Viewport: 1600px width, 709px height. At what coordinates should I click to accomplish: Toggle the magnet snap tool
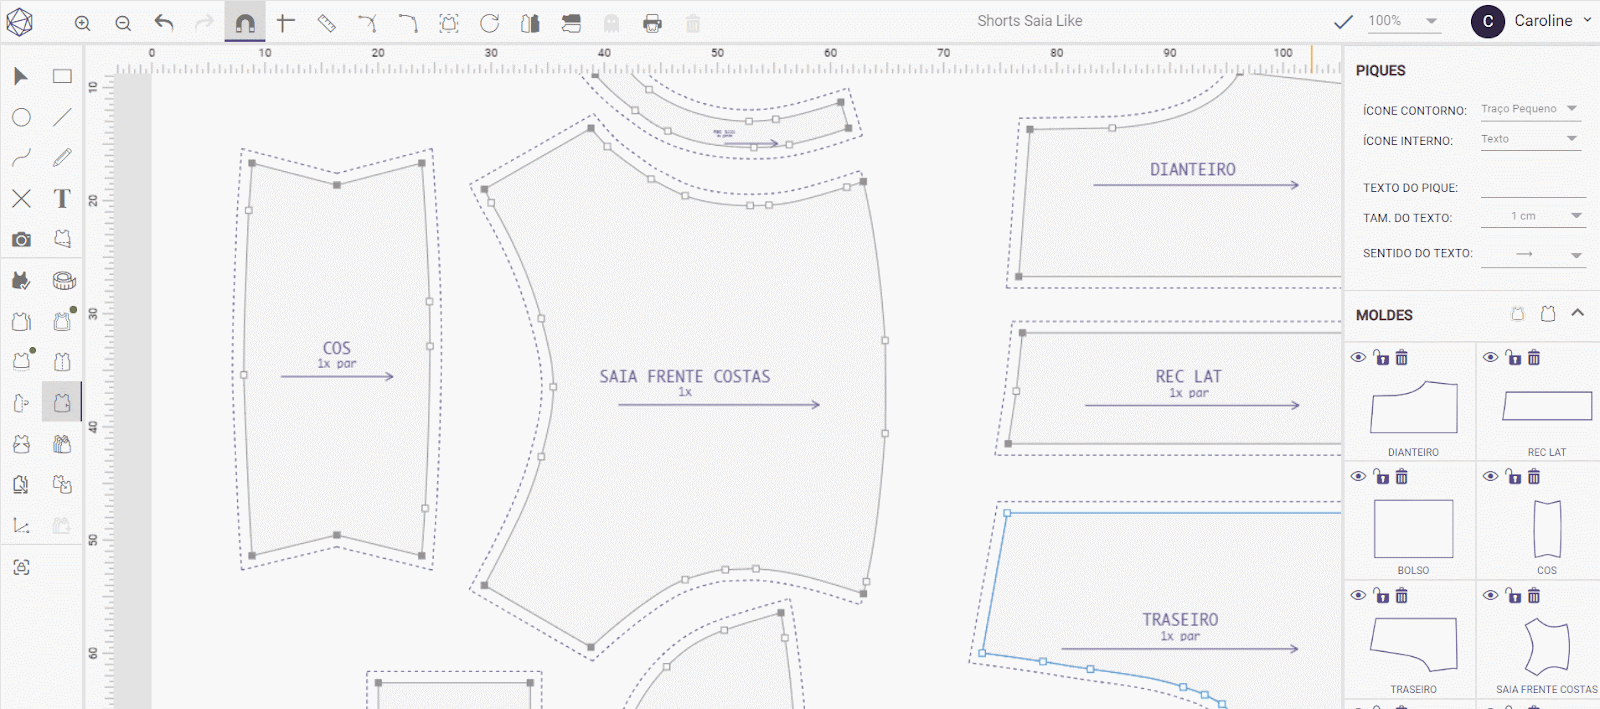[245, 23]
